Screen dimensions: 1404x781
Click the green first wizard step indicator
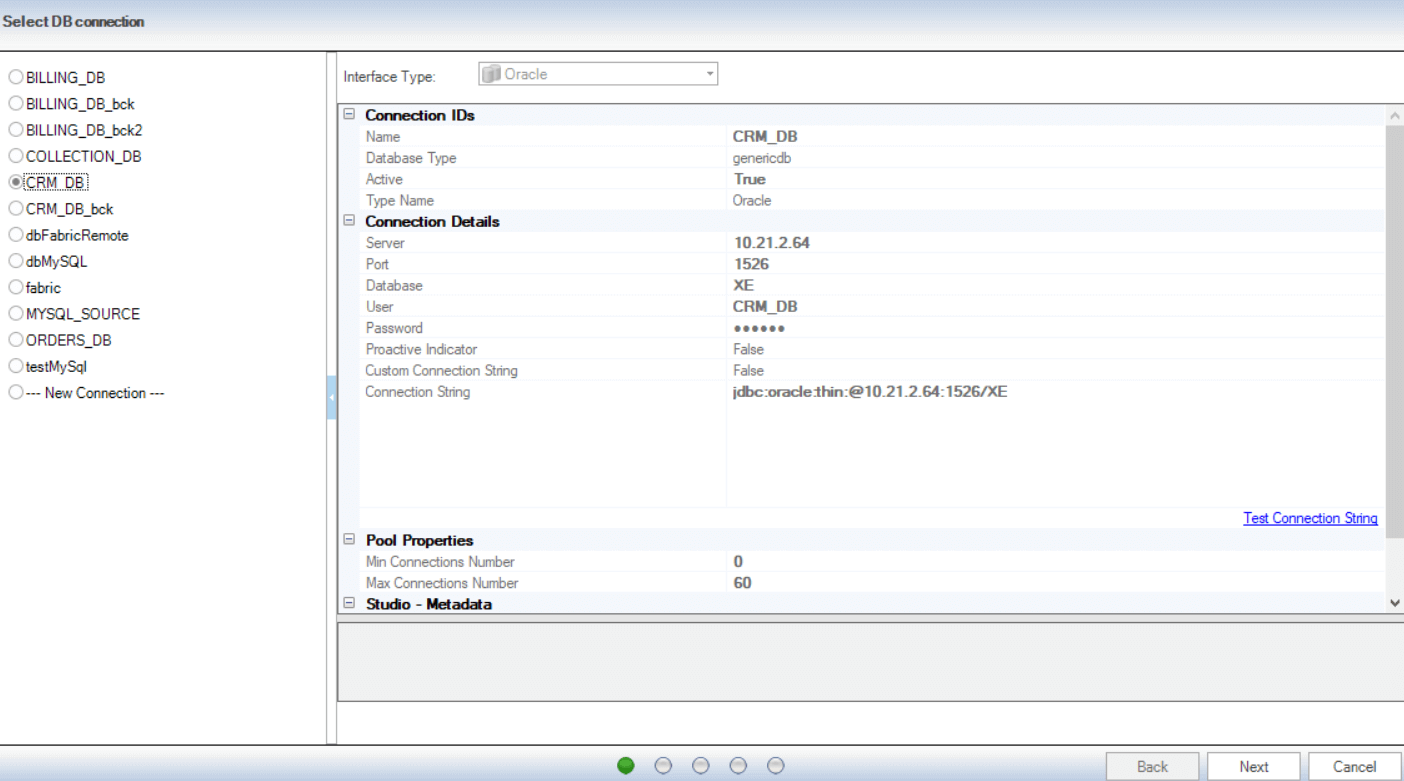click(x=626, y=766)
